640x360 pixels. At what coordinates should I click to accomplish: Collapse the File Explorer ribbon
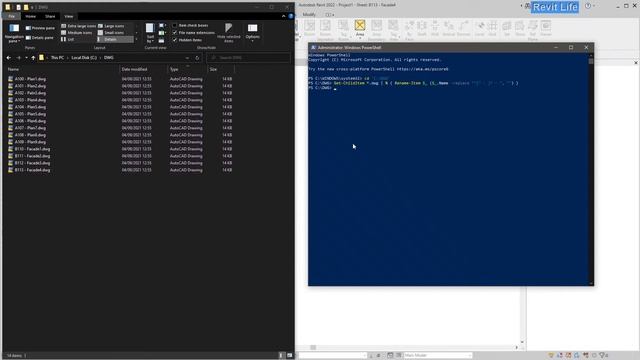pos(284,16)
